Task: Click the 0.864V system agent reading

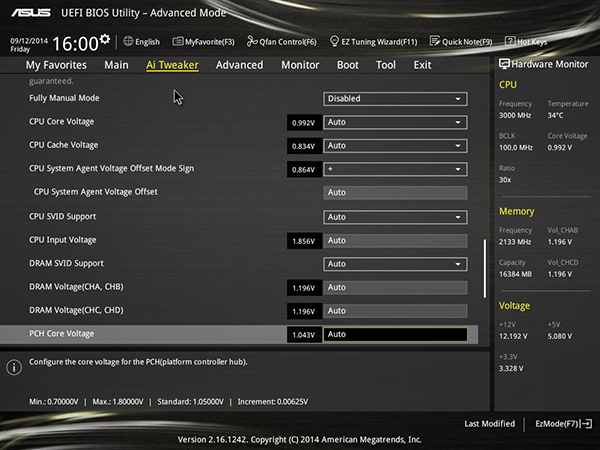Action: pos(304,170)
